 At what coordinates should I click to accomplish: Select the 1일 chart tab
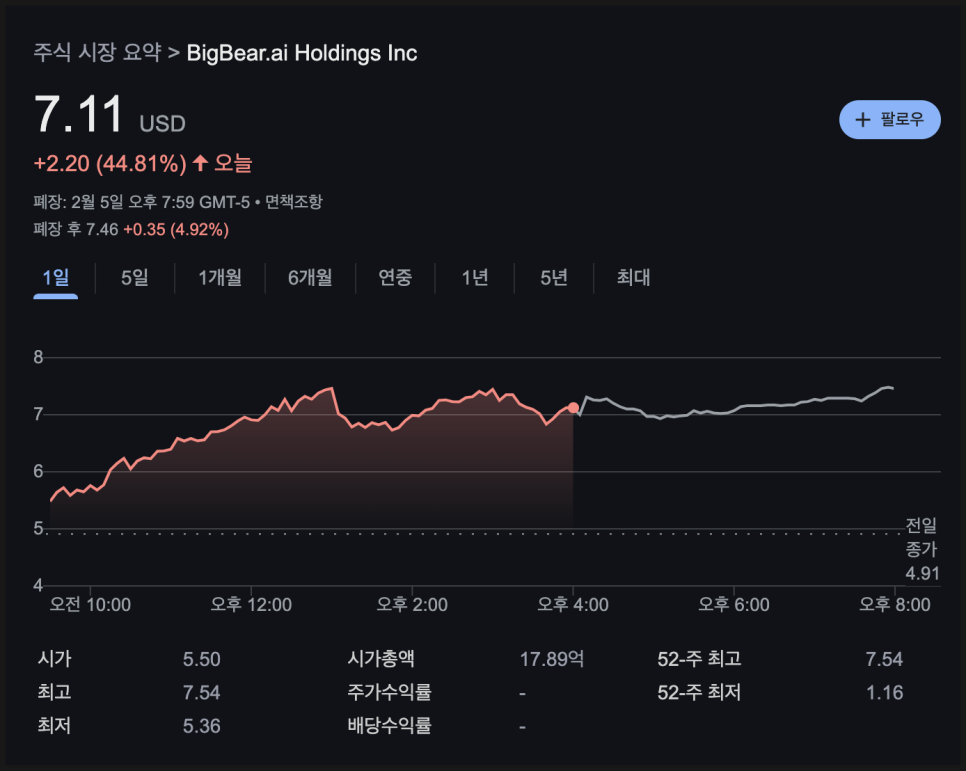point(55,278)
